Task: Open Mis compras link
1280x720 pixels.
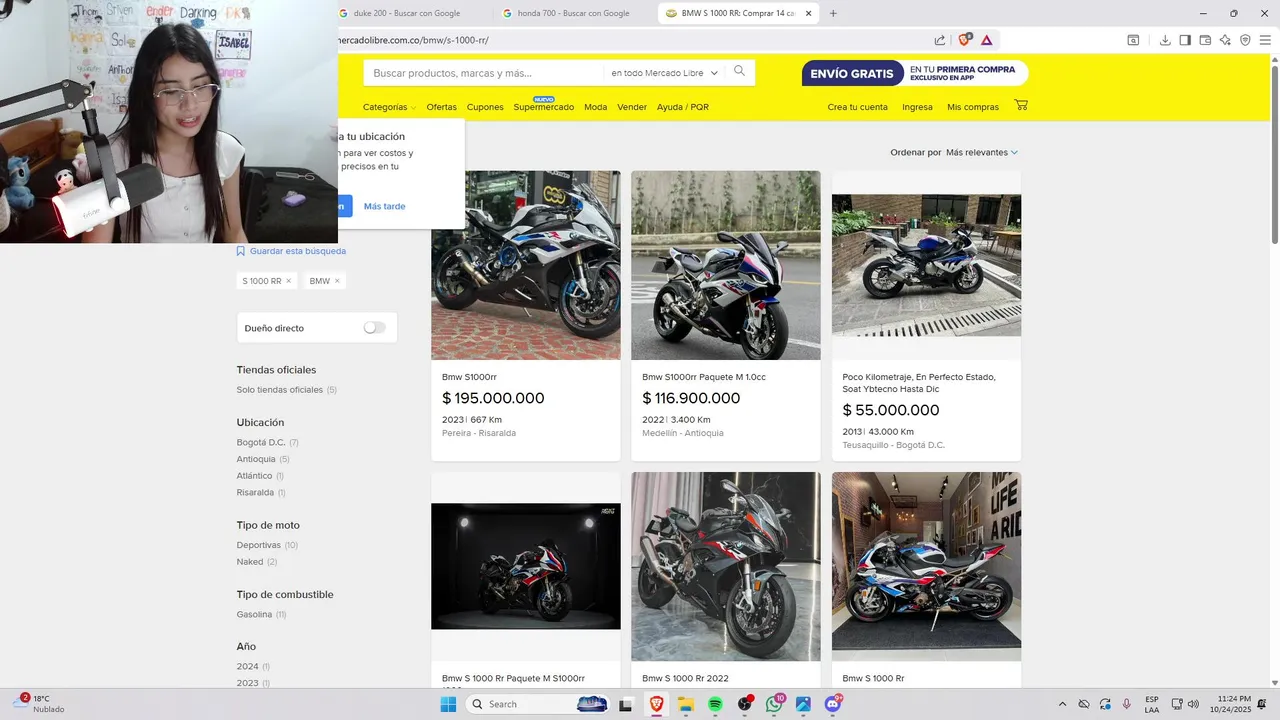Action: (x=973, y=107)
